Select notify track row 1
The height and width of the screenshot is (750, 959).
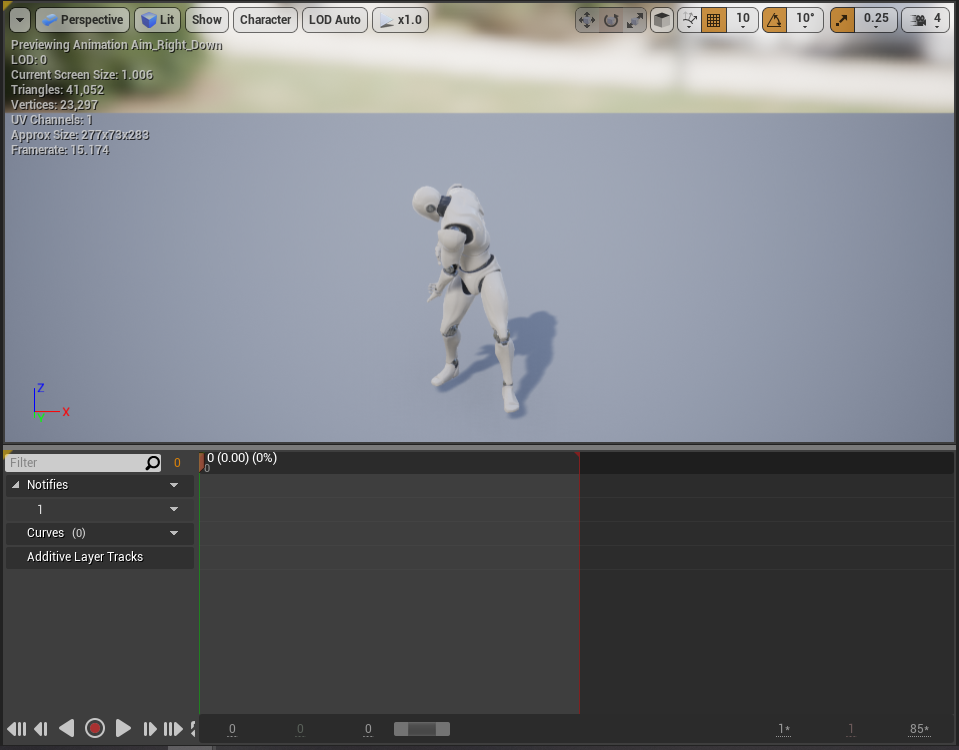(x=100, y=510)
